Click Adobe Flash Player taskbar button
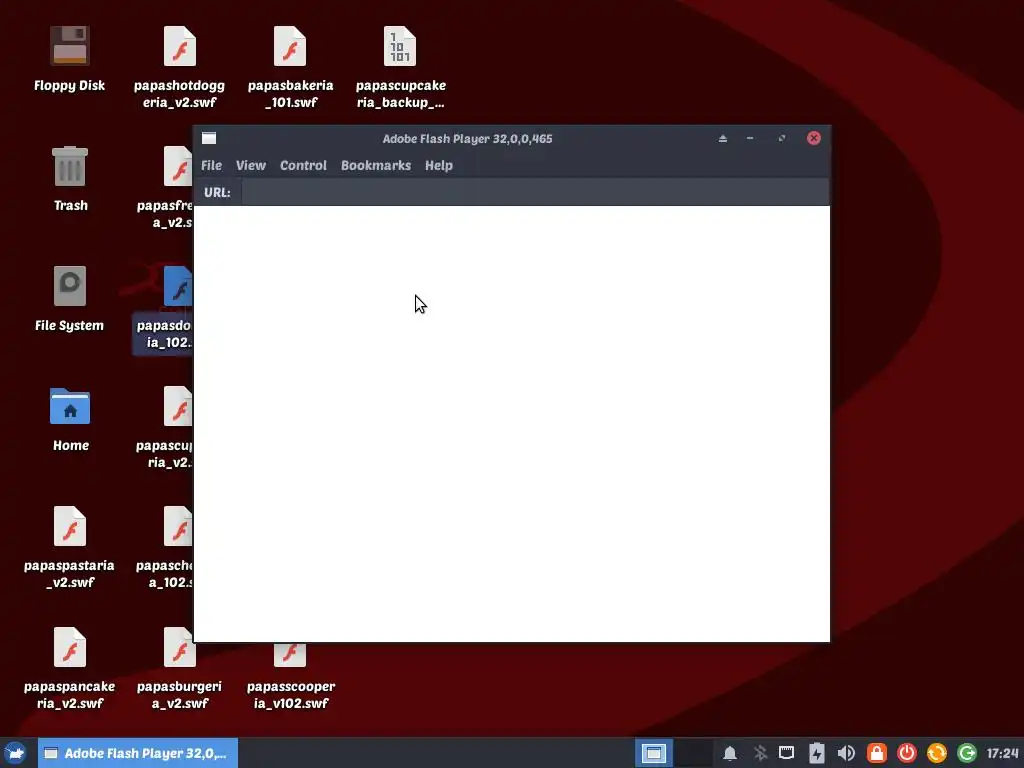The height and width of the screenshot is (768, 1024). coord(138,753)
